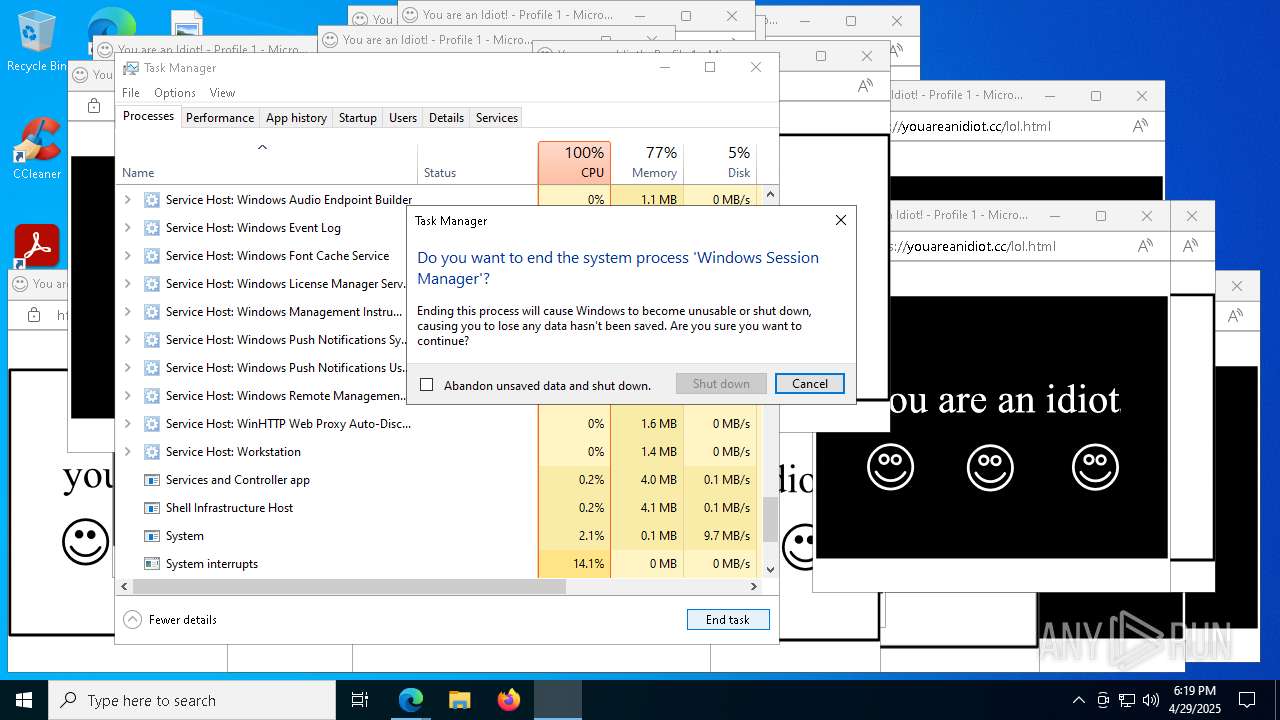Click the taskbar search box
The height and width of the screenshot is (720, 1280).
[x=192, y=700]
